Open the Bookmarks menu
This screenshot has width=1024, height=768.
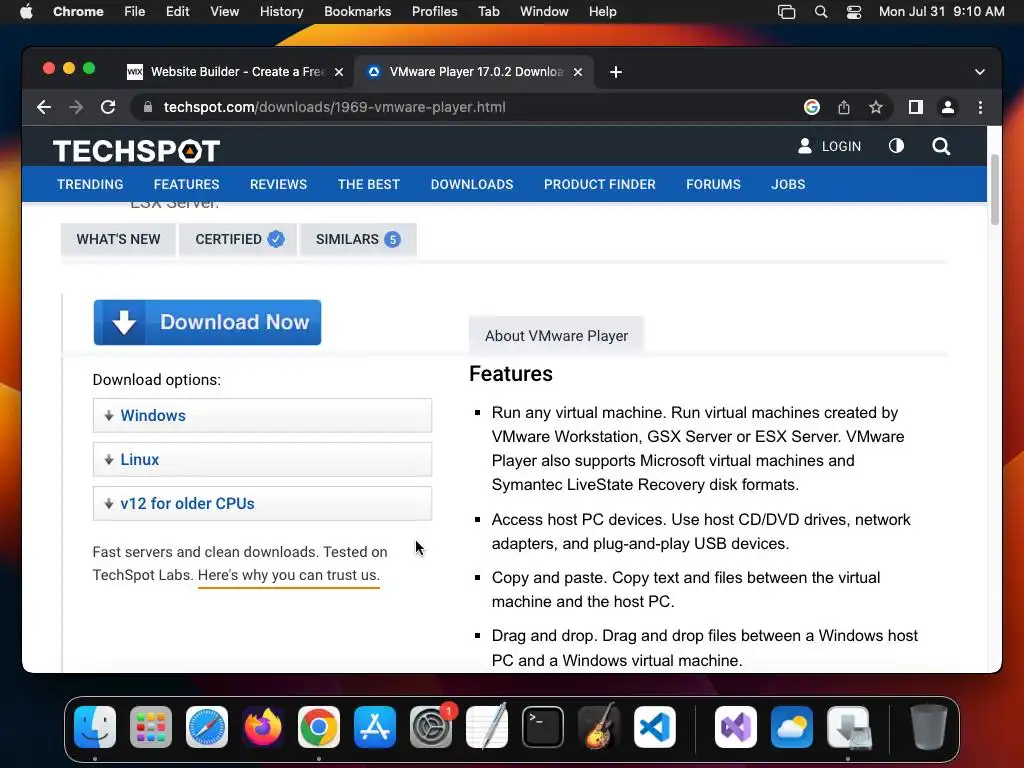click(x=357, y=12)
